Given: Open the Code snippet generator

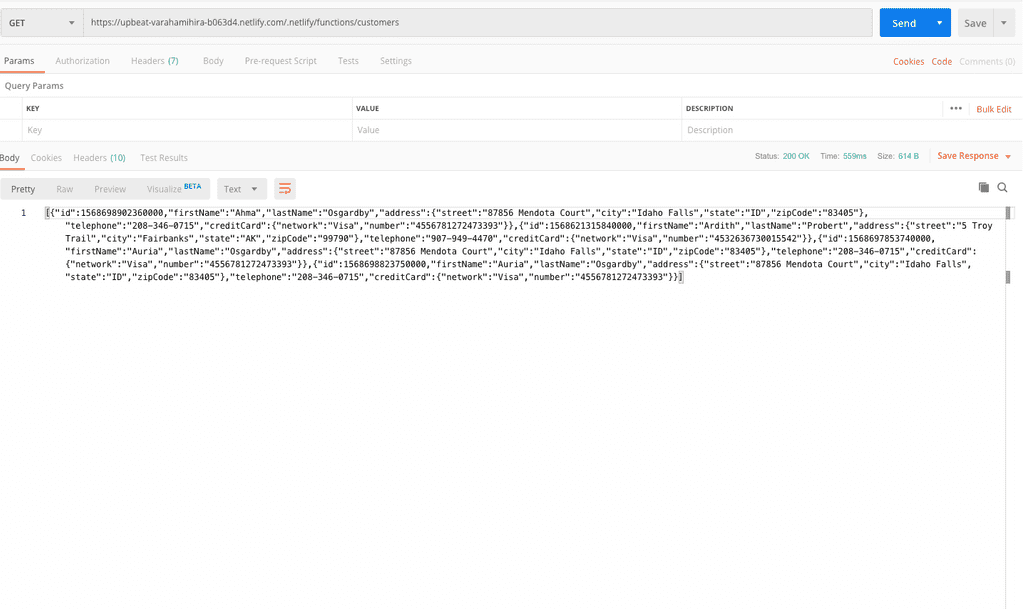Looking at the screenshot, I should 941,61.
